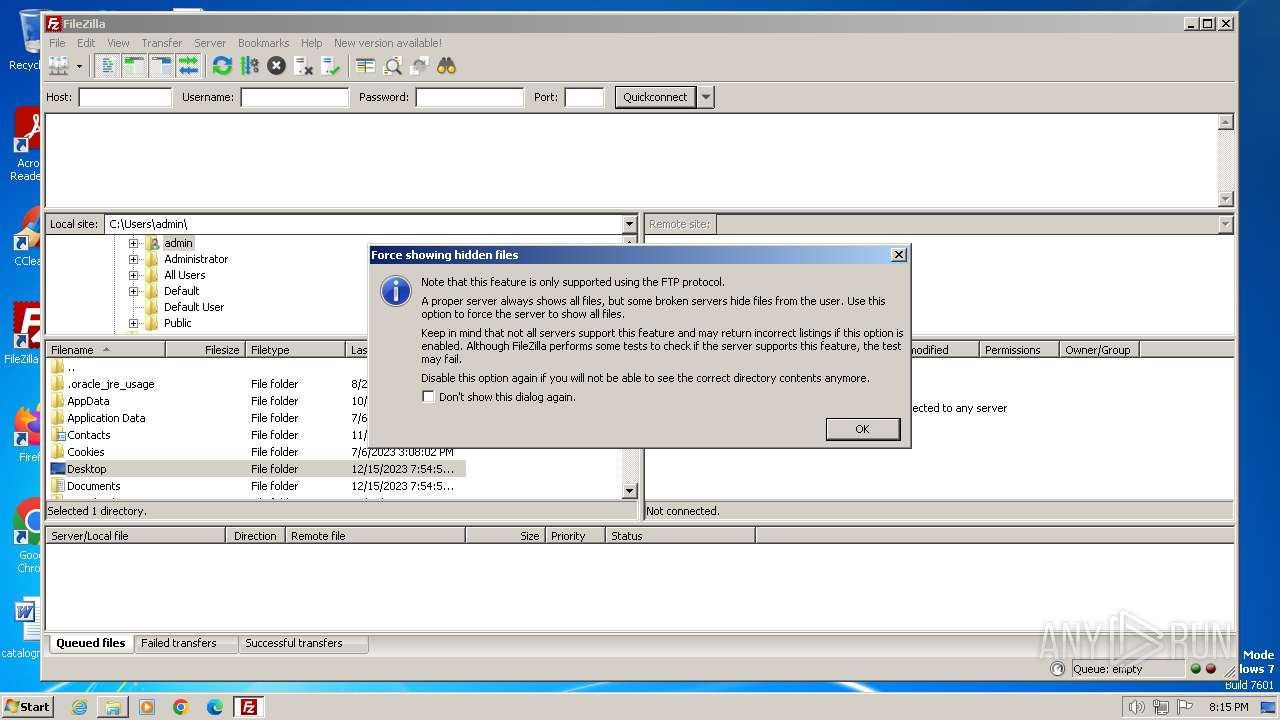Toggle message log display
The width and height of the screenshot is (1280, 720).
[x=108, y=66]
